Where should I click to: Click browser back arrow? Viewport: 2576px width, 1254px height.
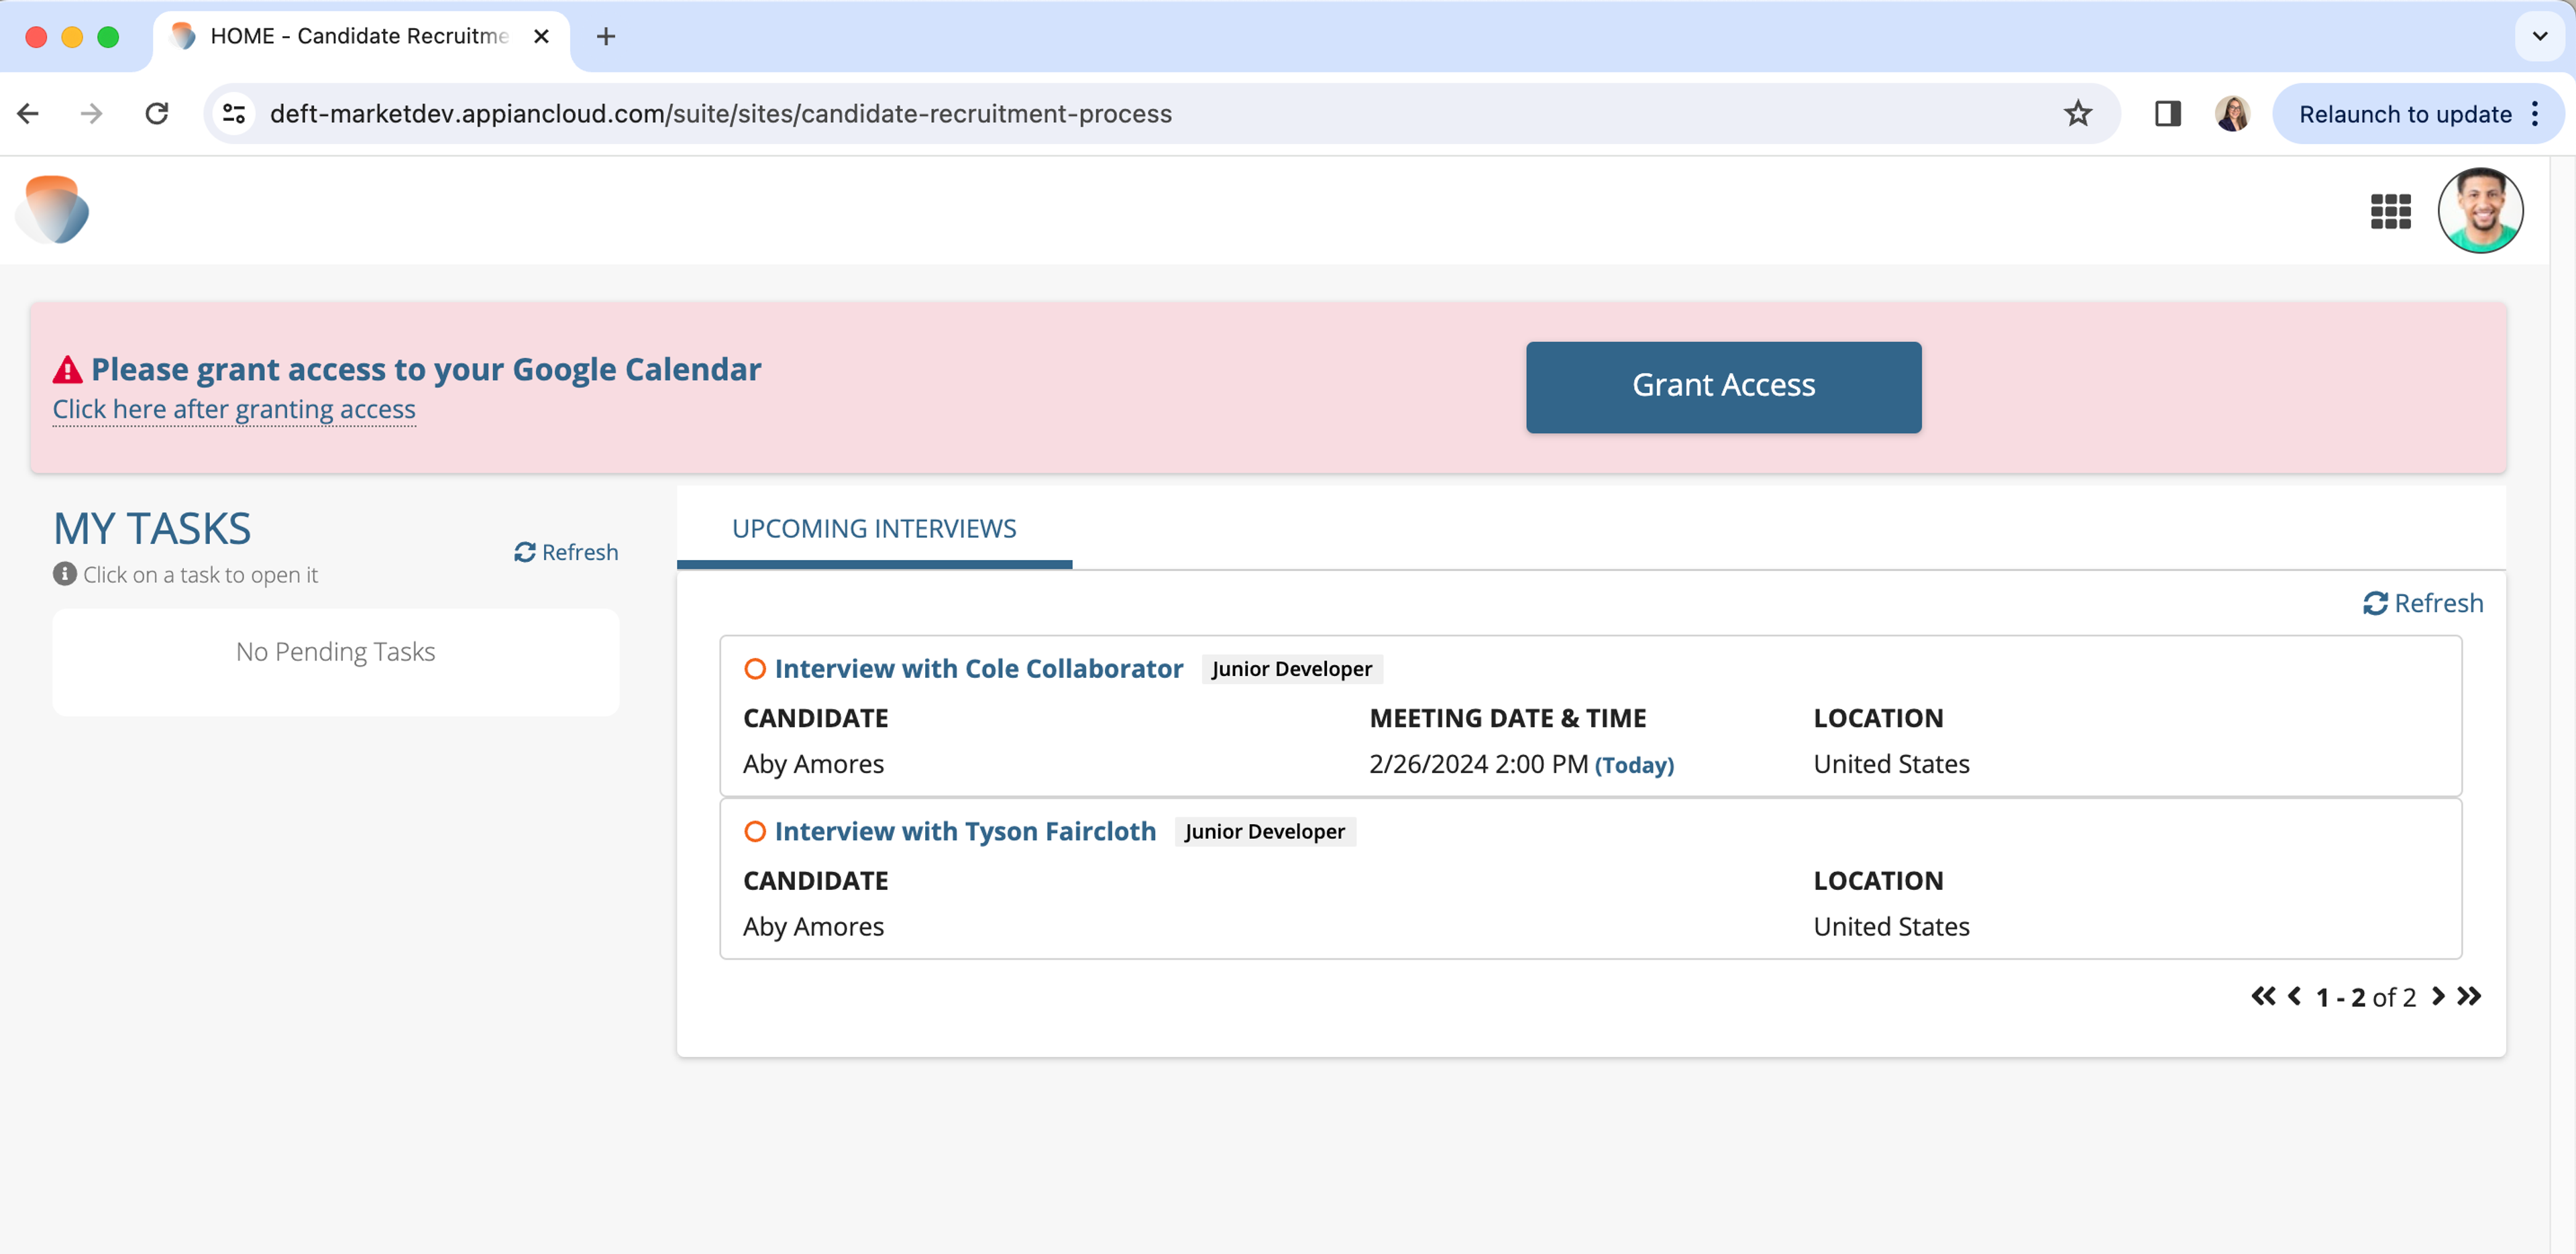click(28, 114)
